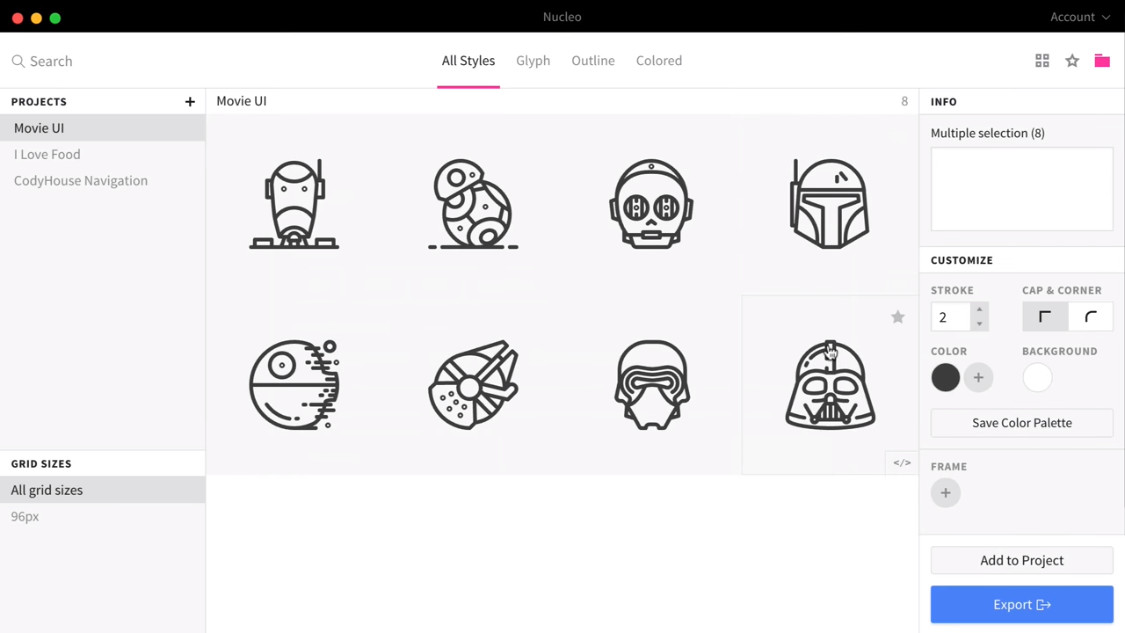Screen dimensions: 1125x633
Task: Select the Death Star icon
Action: [294, 385]
